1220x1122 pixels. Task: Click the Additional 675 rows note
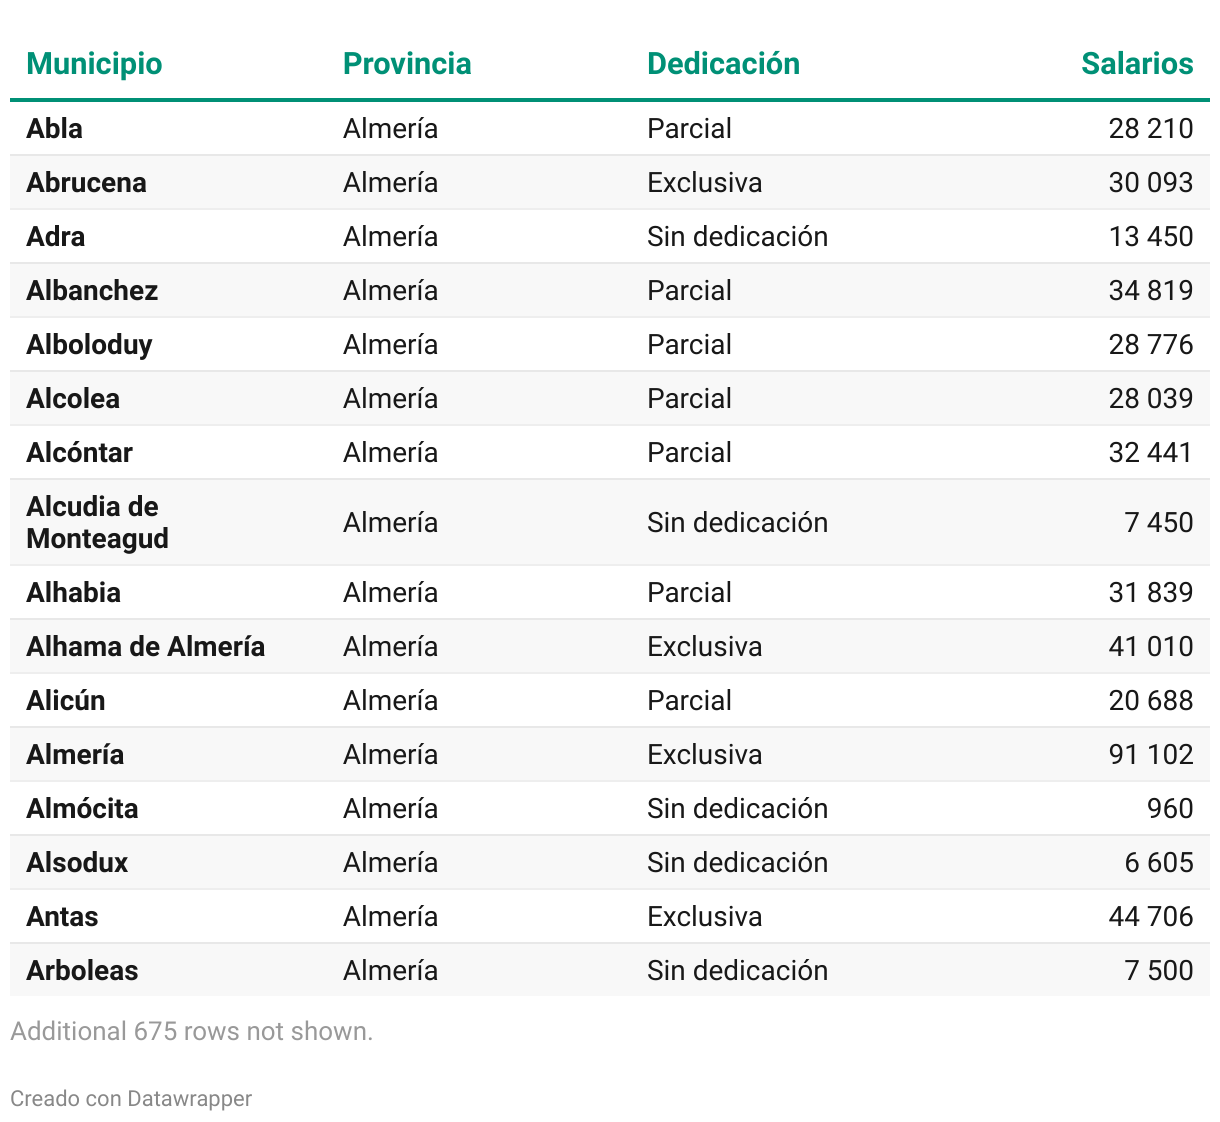point(191,1031)
